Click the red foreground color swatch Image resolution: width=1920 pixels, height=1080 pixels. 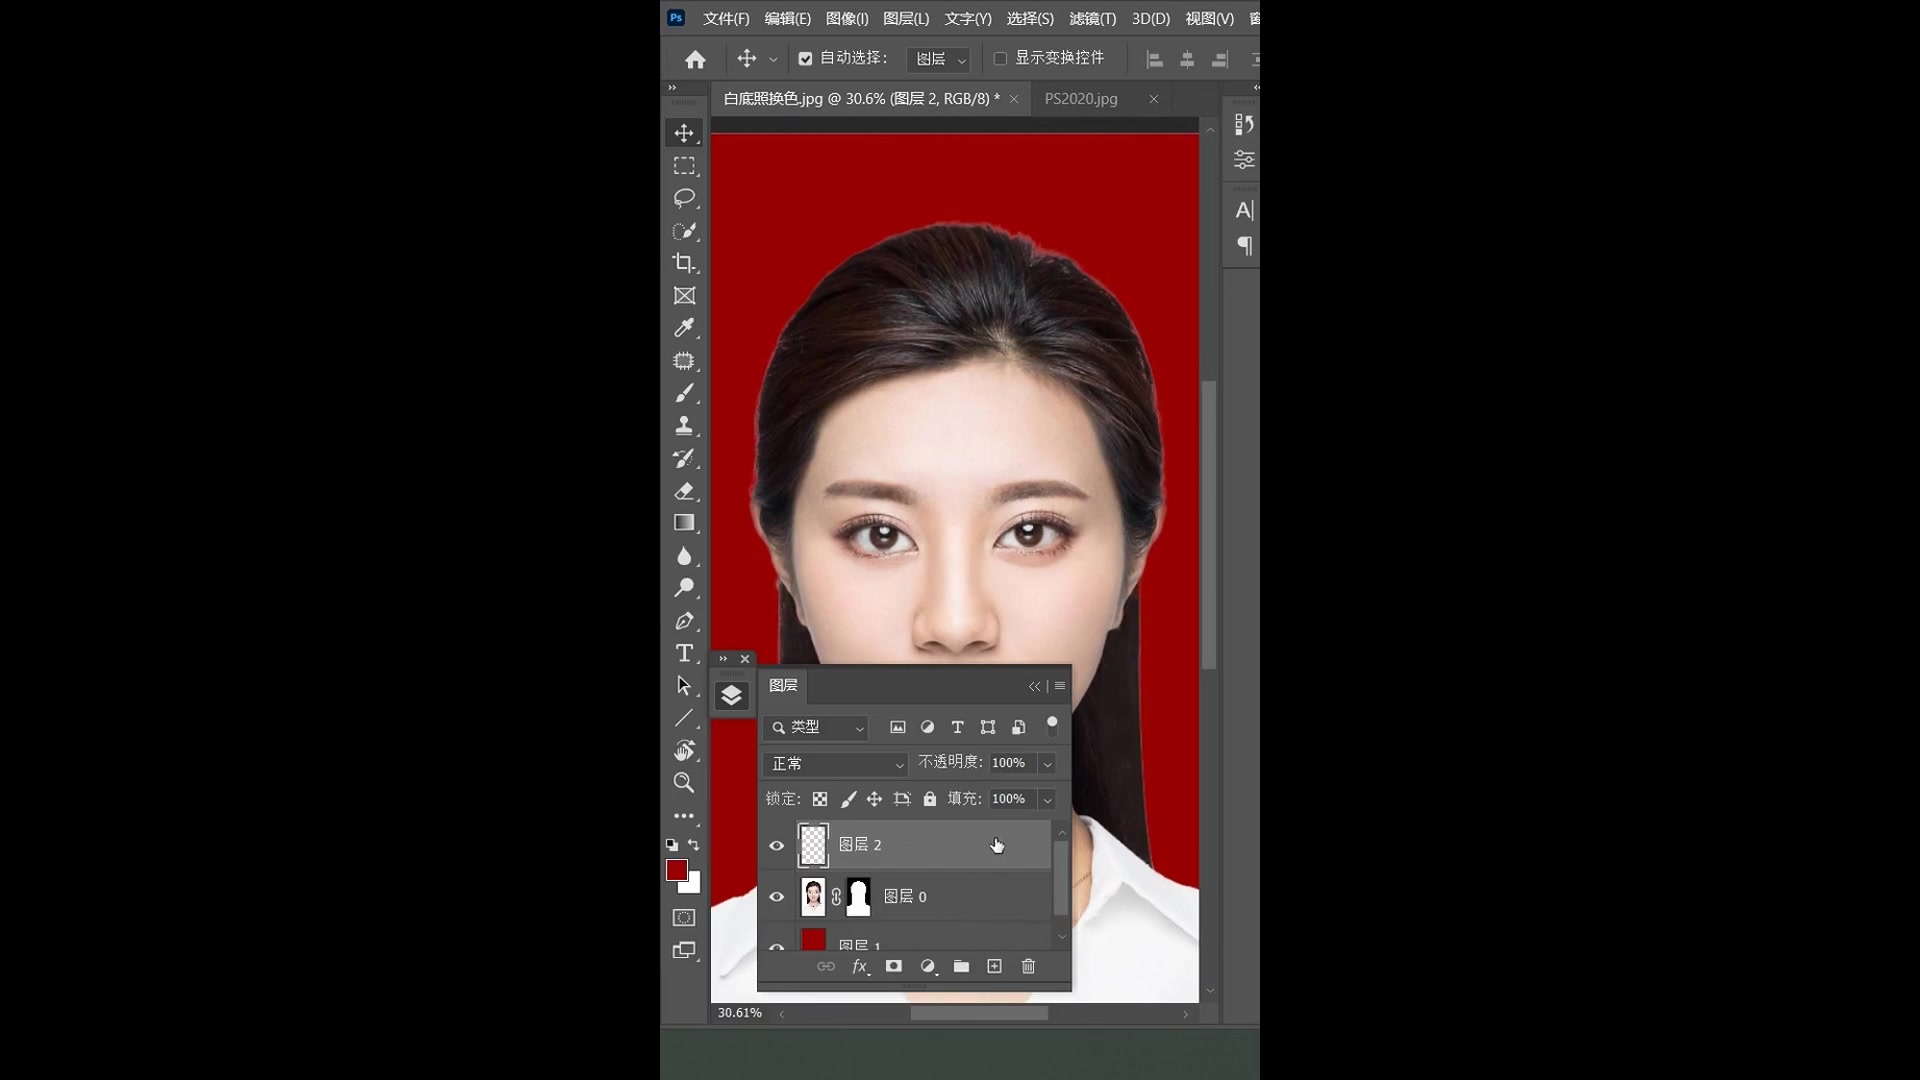(678, 872)
